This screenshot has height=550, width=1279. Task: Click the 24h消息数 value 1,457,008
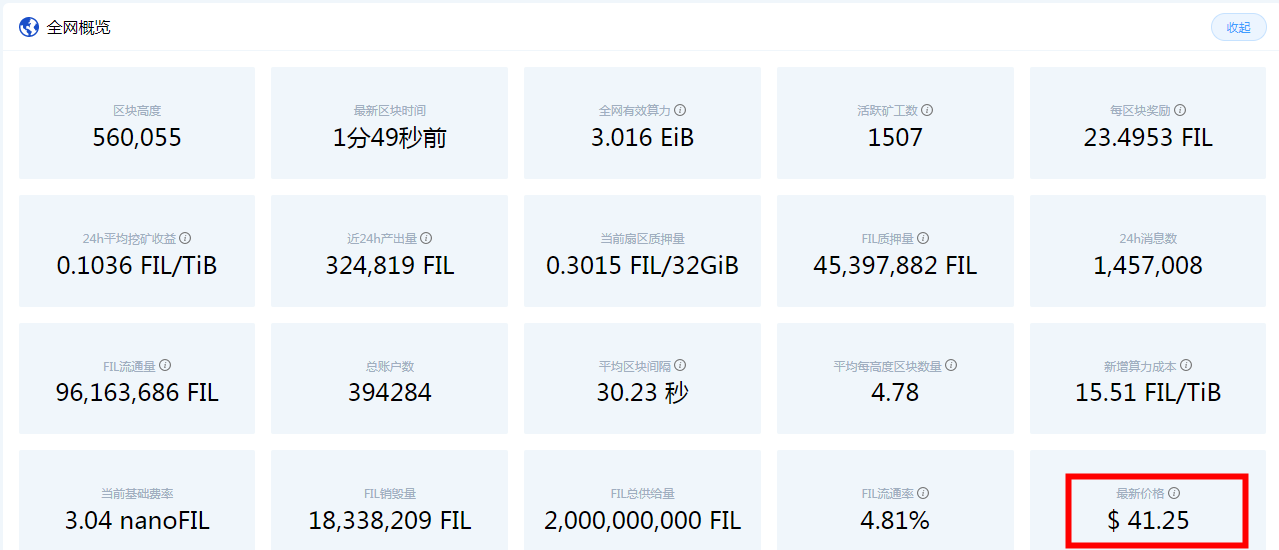click(x=1148, y=265)
